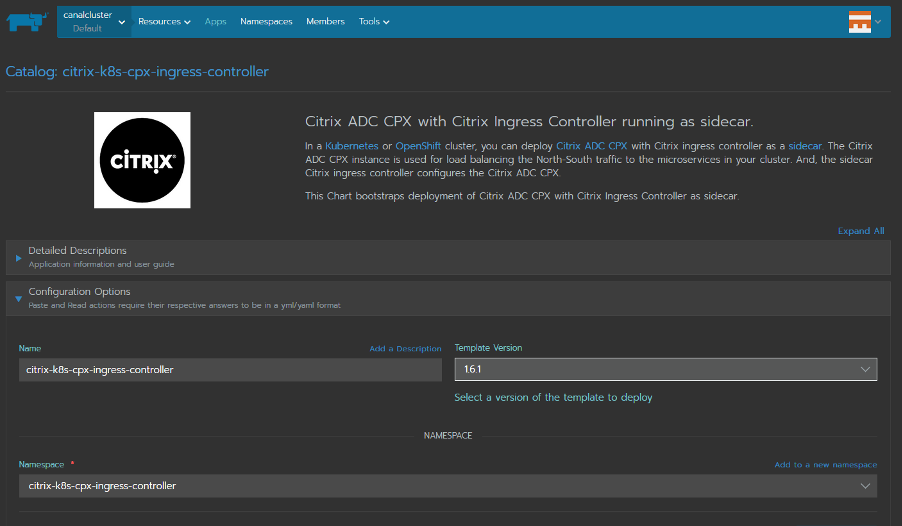Click Add a Description link
902x526 pixels.
pyautogui.click(x=405, y=349)
